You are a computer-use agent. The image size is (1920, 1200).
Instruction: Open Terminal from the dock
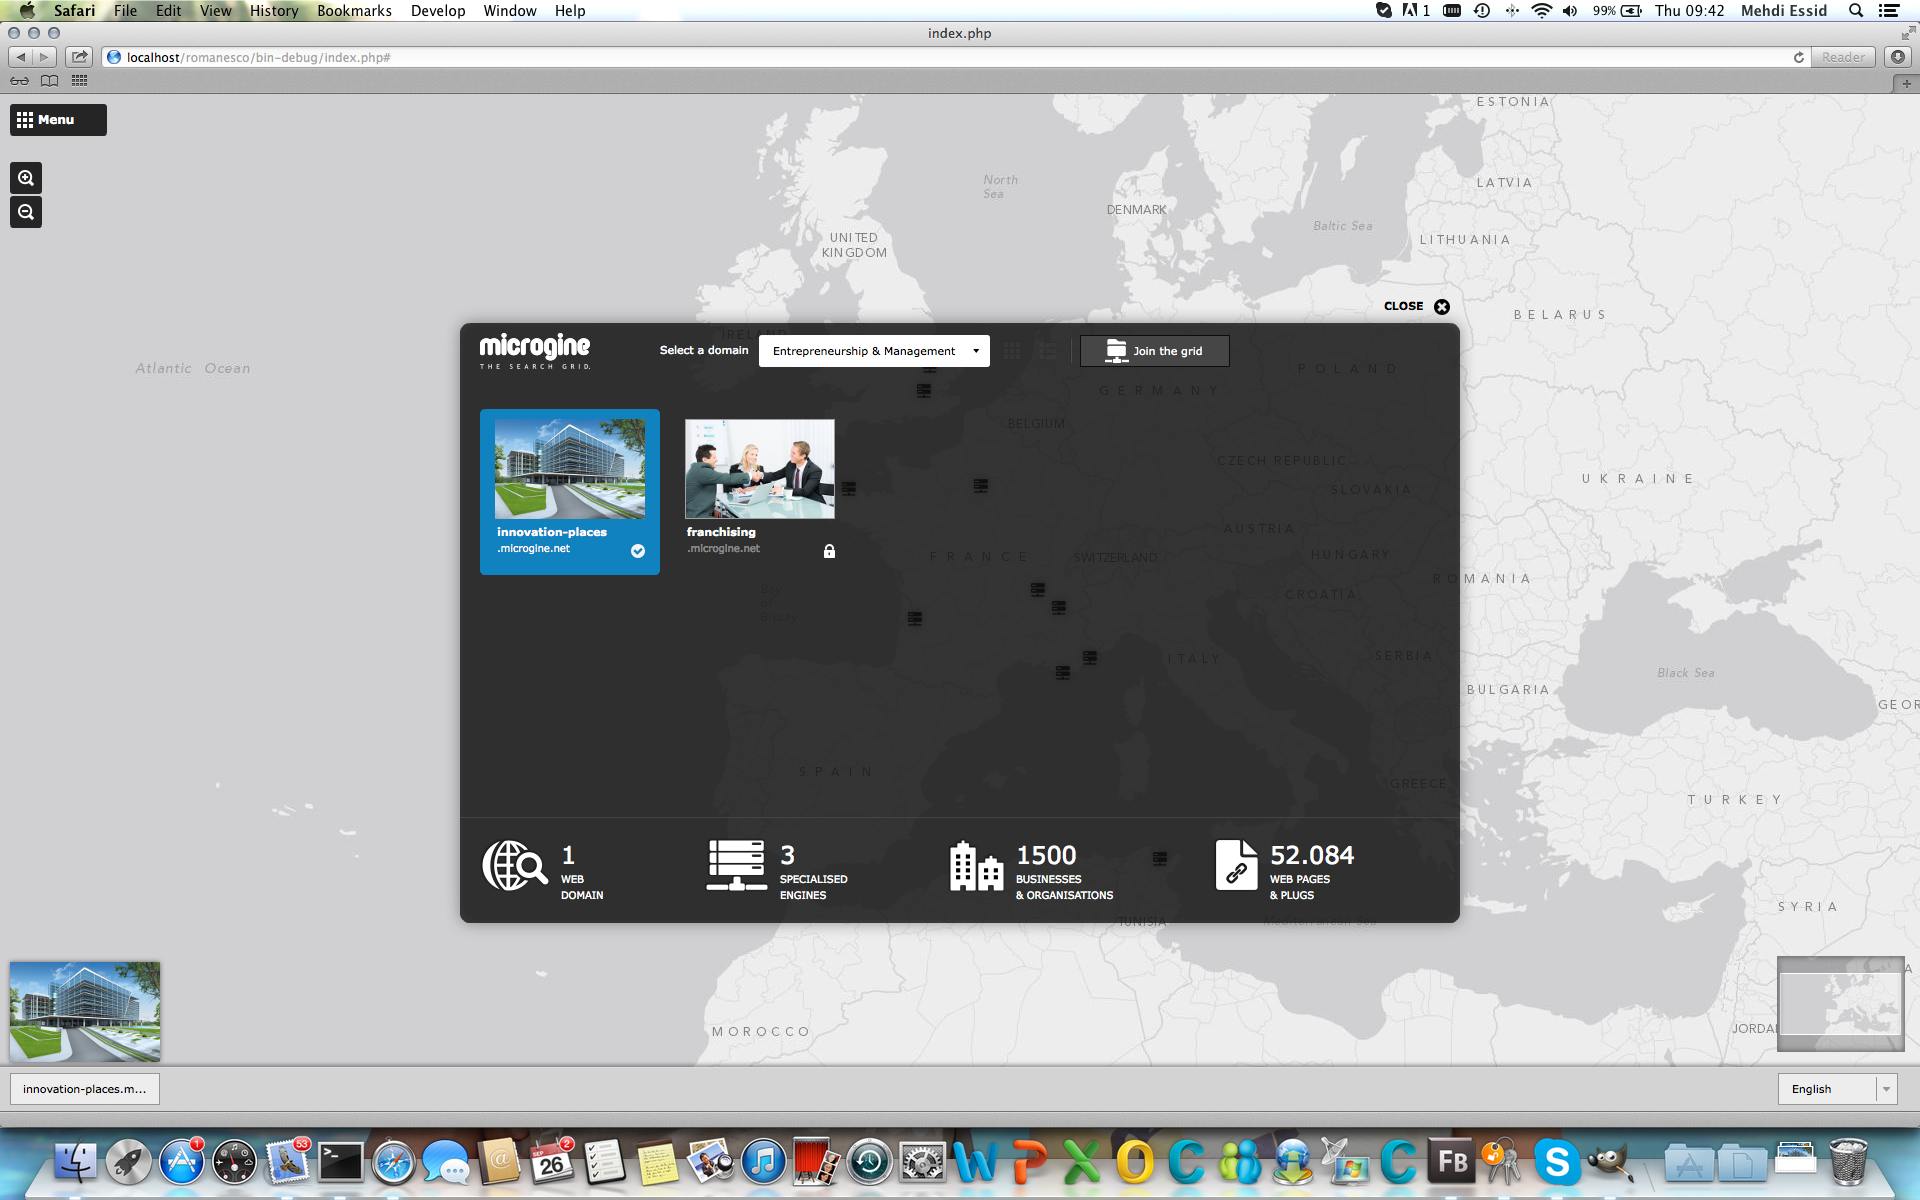(x=340, y=1162)
